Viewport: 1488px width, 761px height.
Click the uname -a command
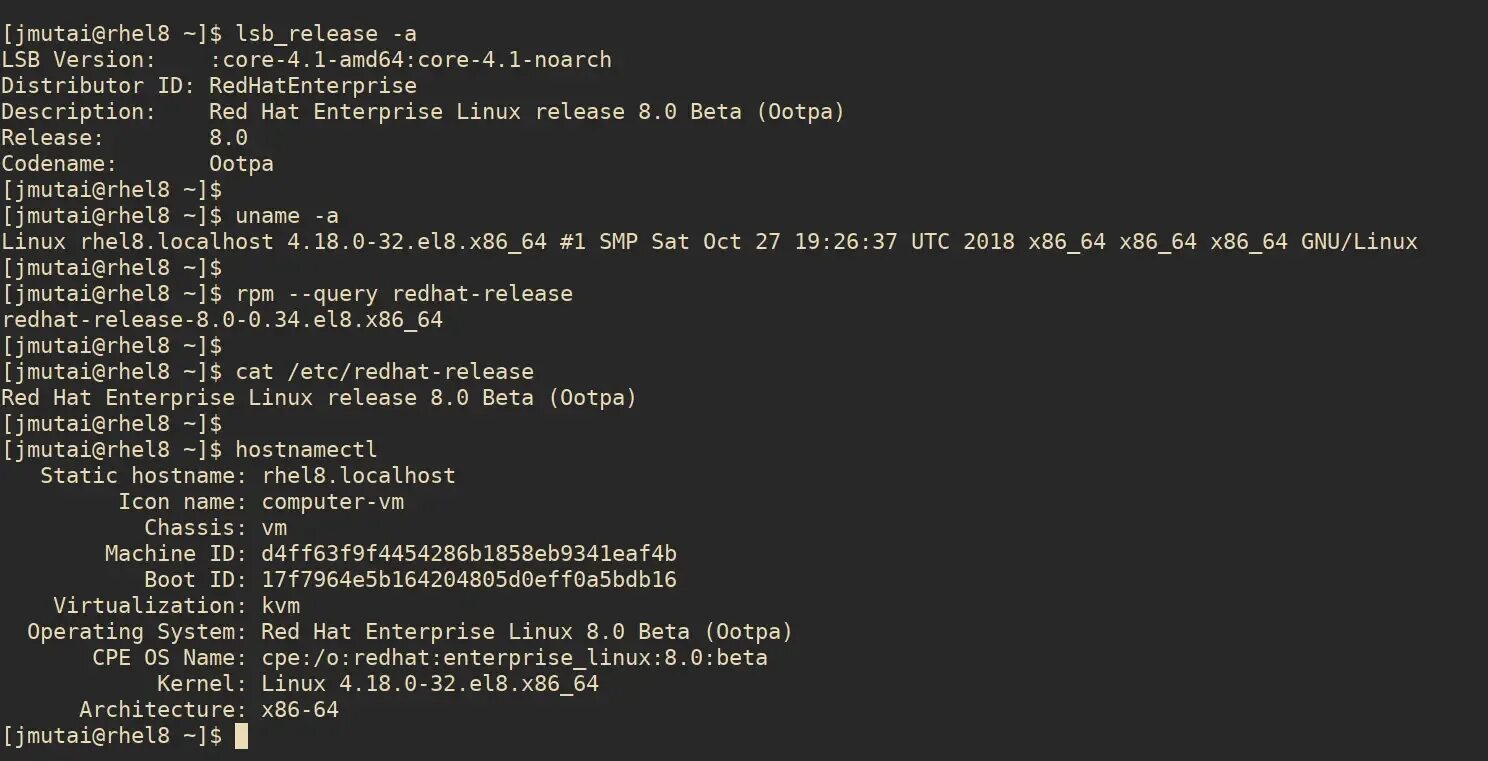click(287, 216)
